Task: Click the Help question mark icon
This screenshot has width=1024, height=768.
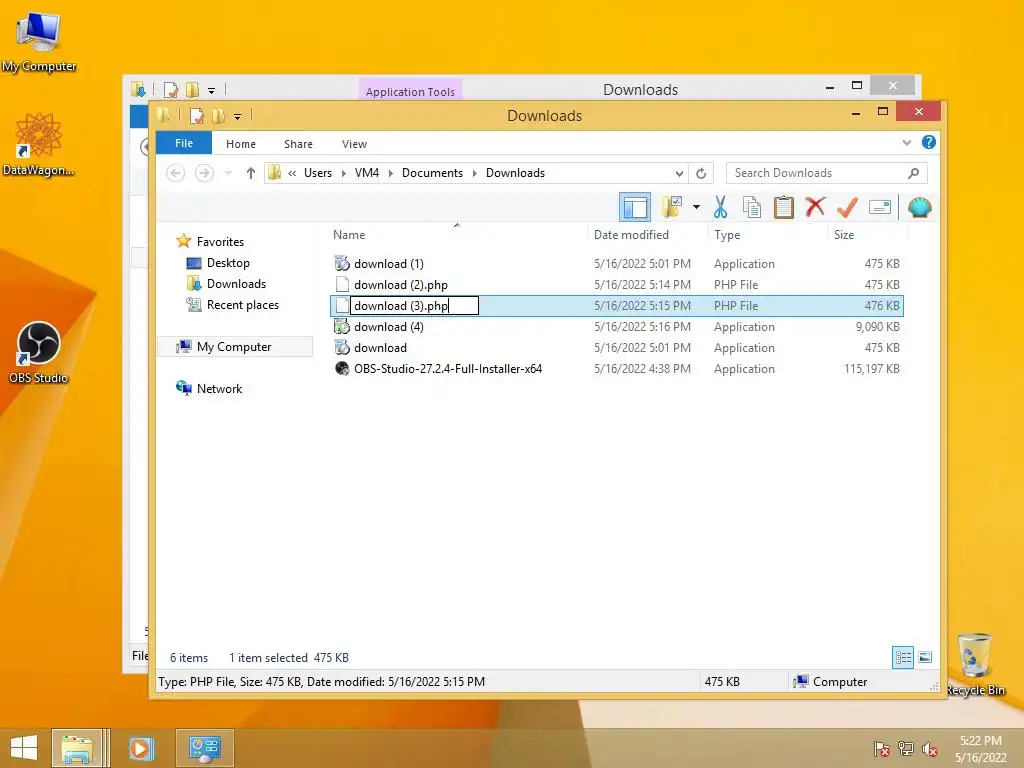Action: coord(929,142)
